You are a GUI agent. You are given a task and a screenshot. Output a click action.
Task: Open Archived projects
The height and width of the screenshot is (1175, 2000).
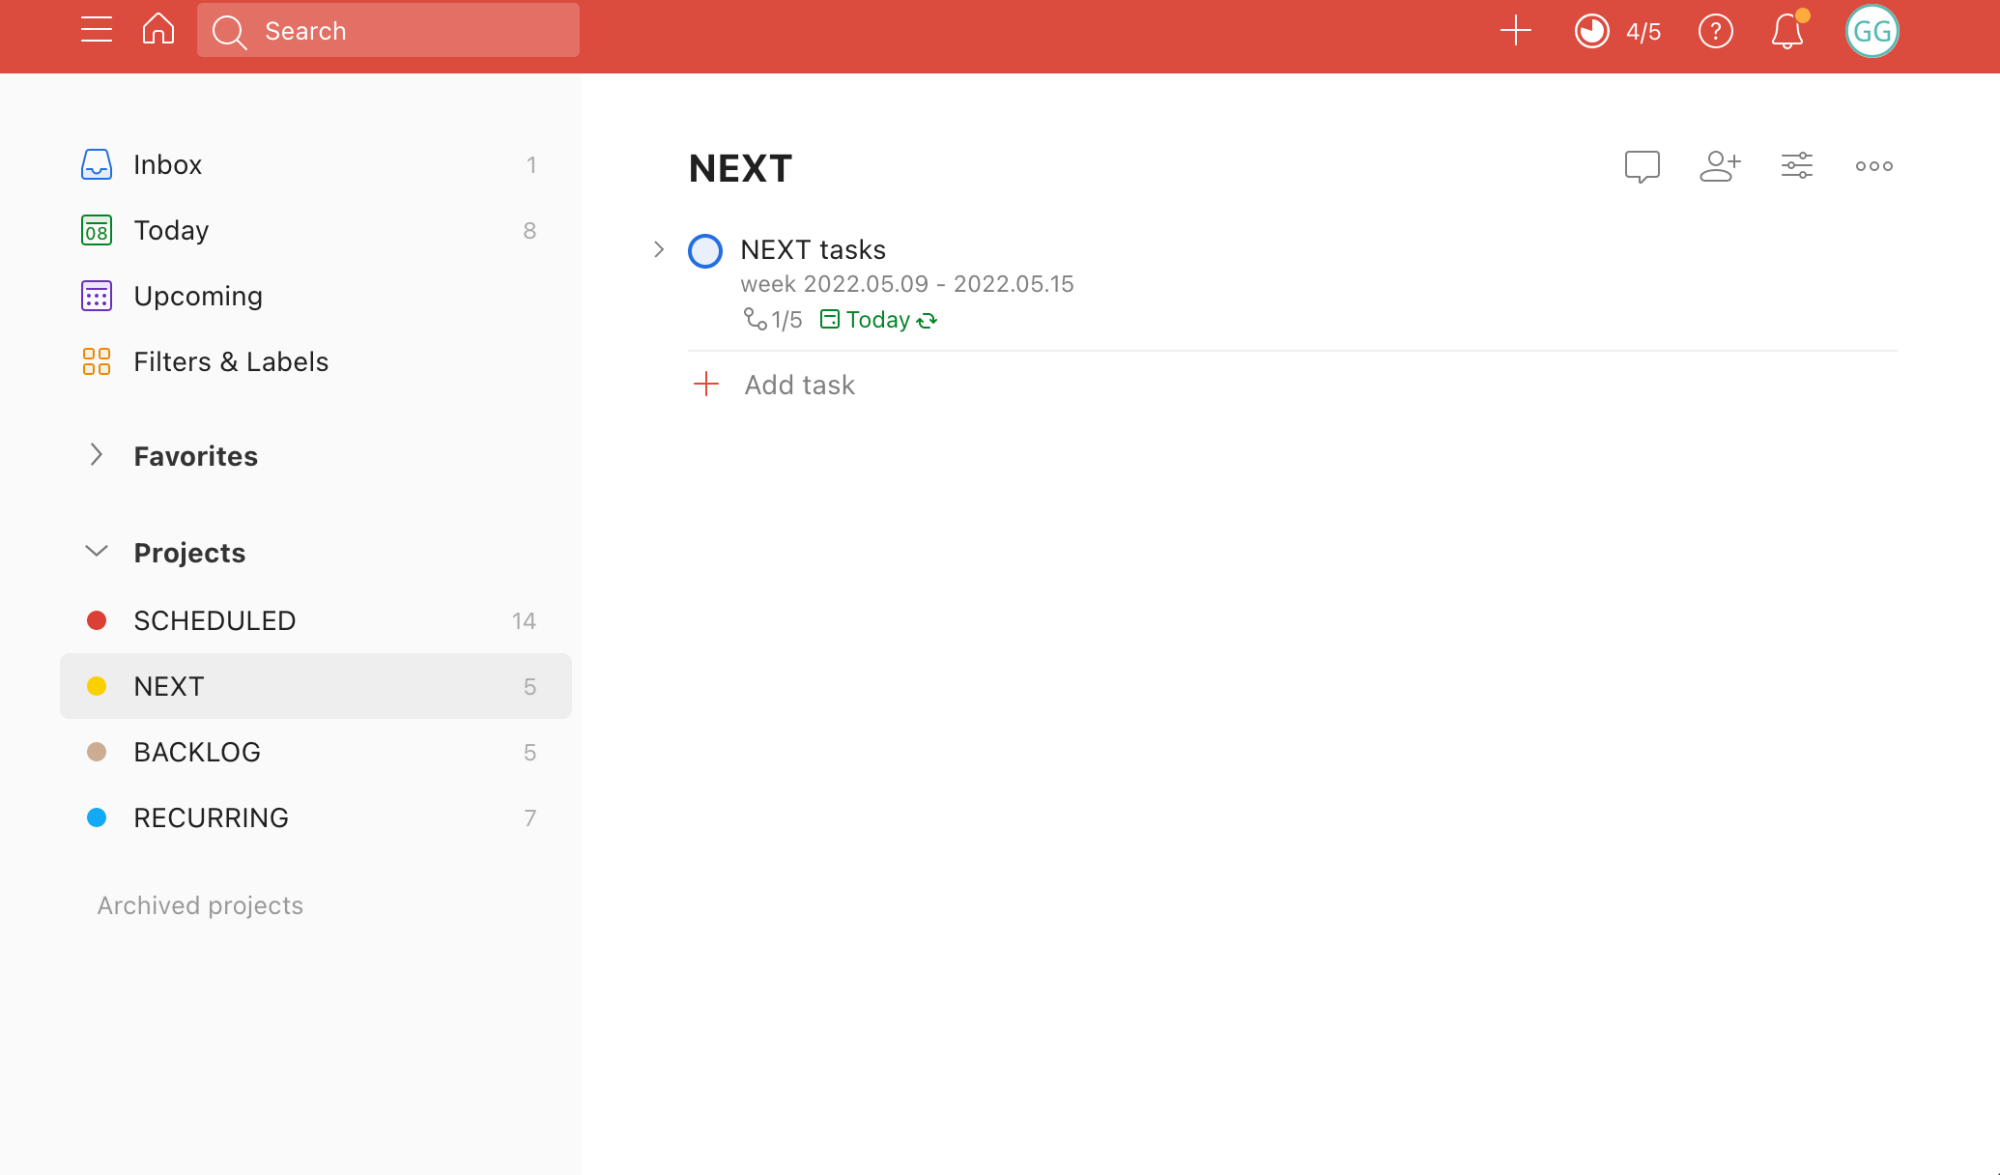(199, 905)
